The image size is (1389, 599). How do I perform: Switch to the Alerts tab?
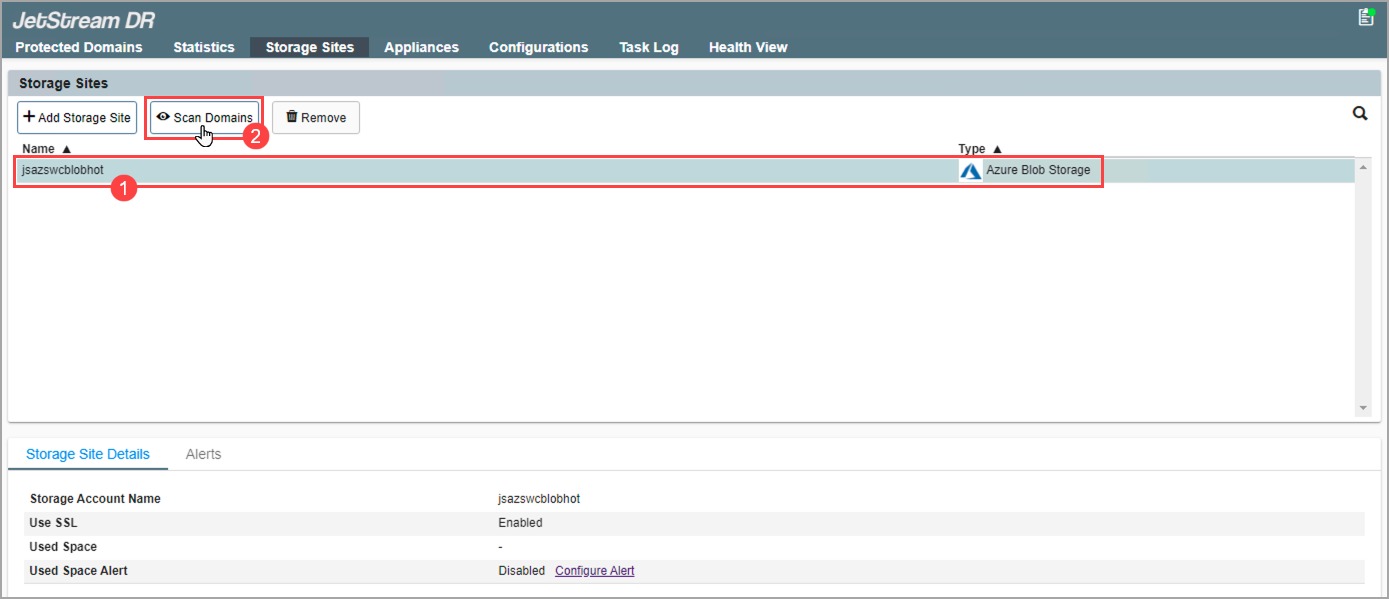tap(203, 454)
